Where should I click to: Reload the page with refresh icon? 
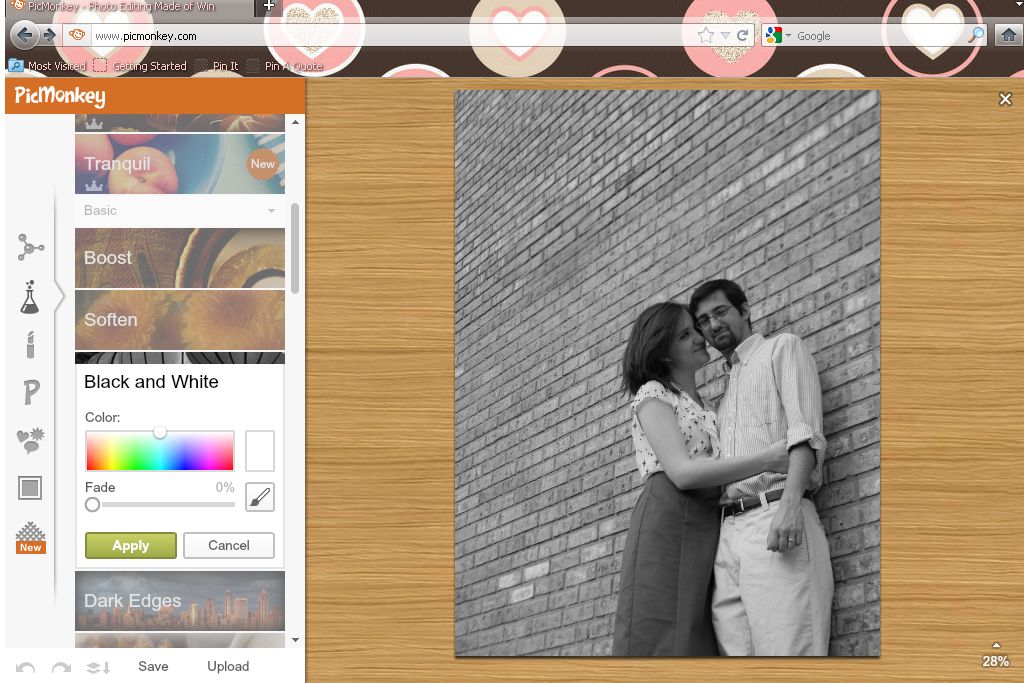pos(743,35)
